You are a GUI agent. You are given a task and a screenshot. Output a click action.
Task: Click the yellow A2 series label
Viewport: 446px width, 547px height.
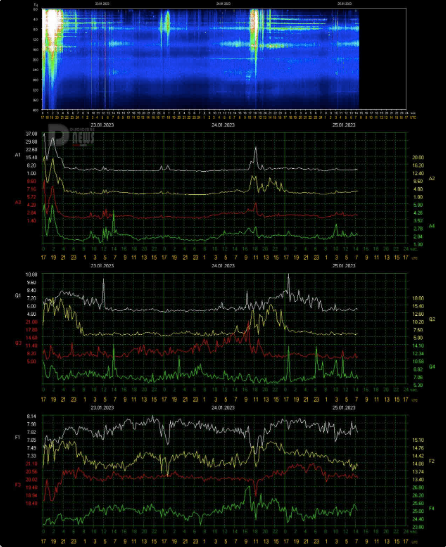click(432, 178)
